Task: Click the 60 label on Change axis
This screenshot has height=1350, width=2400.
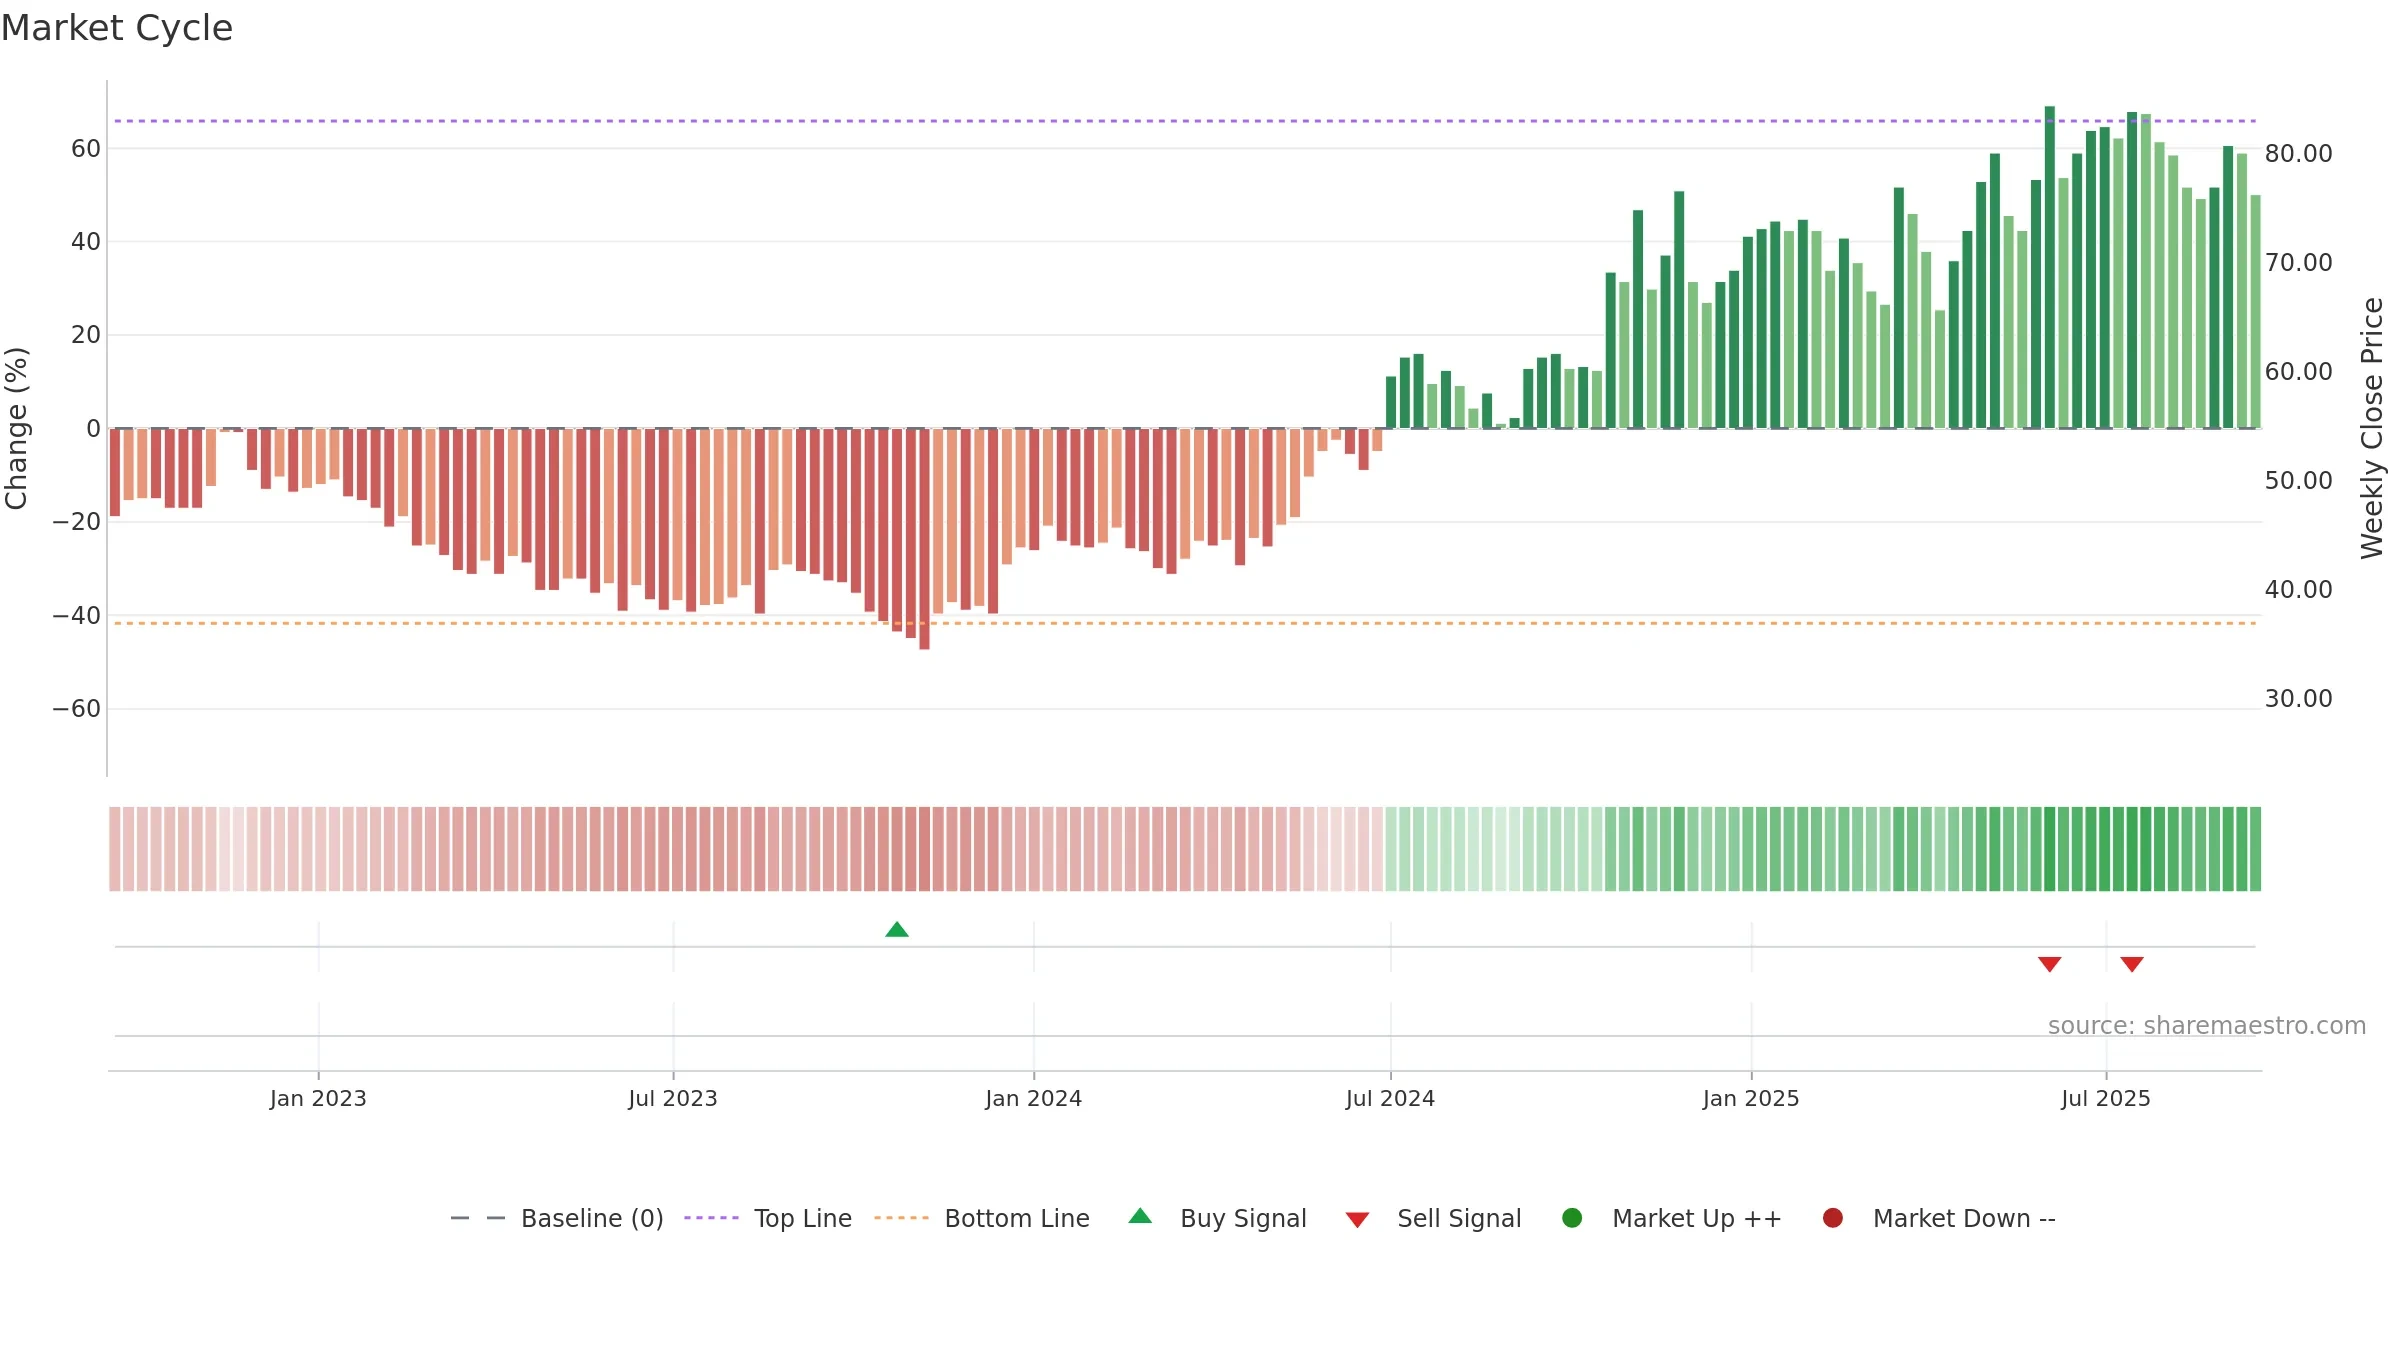Action: pyautogui.click(x=86, y=149)
